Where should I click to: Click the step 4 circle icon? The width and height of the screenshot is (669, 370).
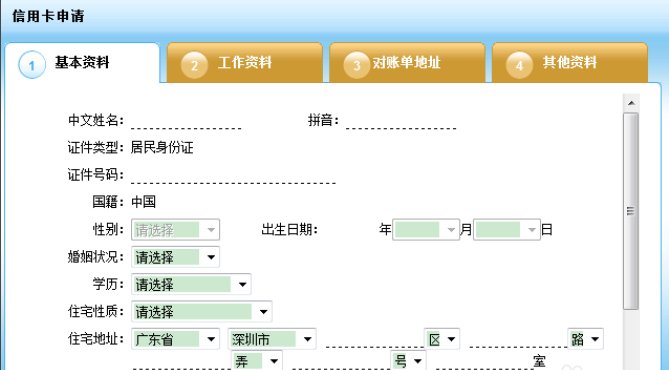click(x=519, y=65)
